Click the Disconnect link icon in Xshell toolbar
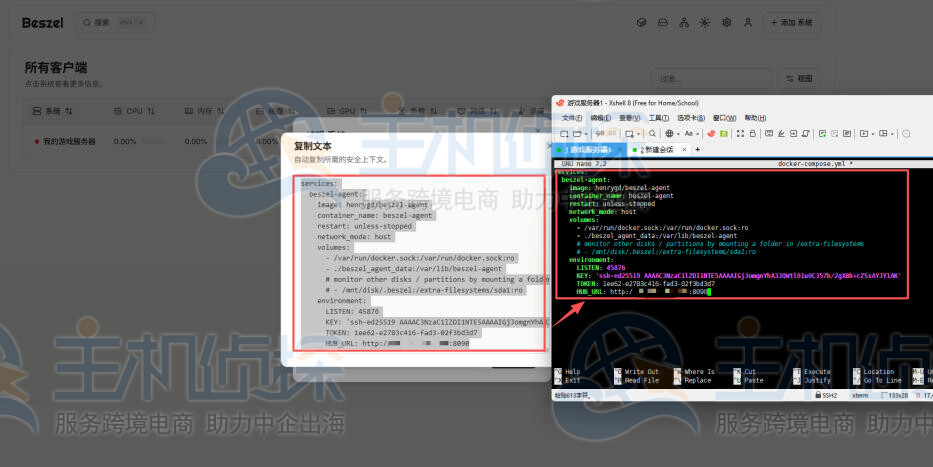This screenshot has height=467, width=933. tap(612, 133)
